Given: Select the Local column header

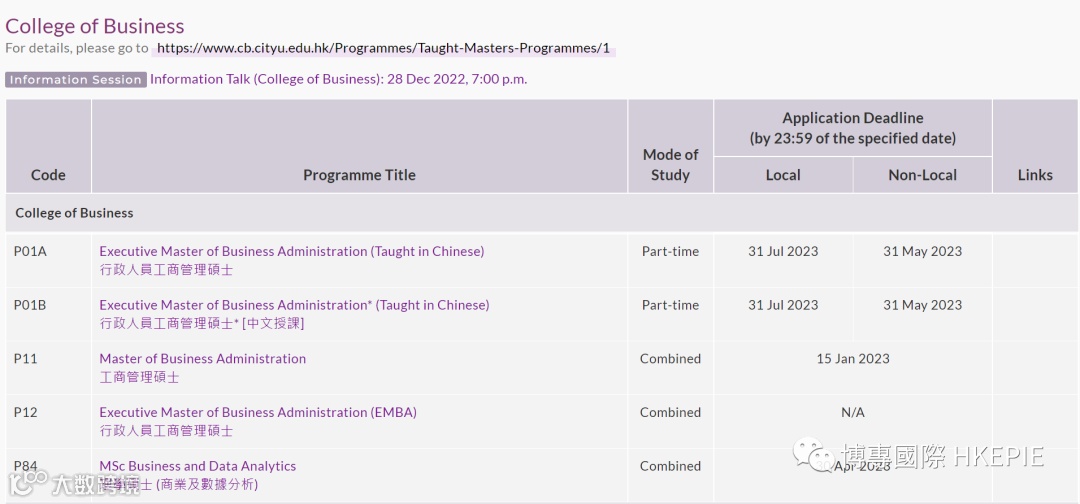Looking at the screenshot, I should point(783,175).
